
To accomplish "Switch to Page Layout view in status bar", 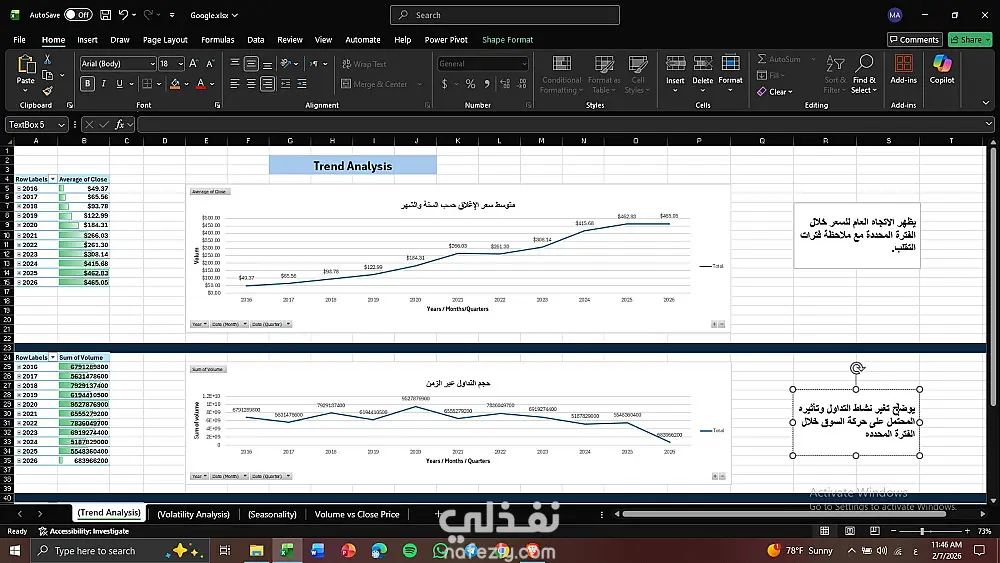I will 849,530.
